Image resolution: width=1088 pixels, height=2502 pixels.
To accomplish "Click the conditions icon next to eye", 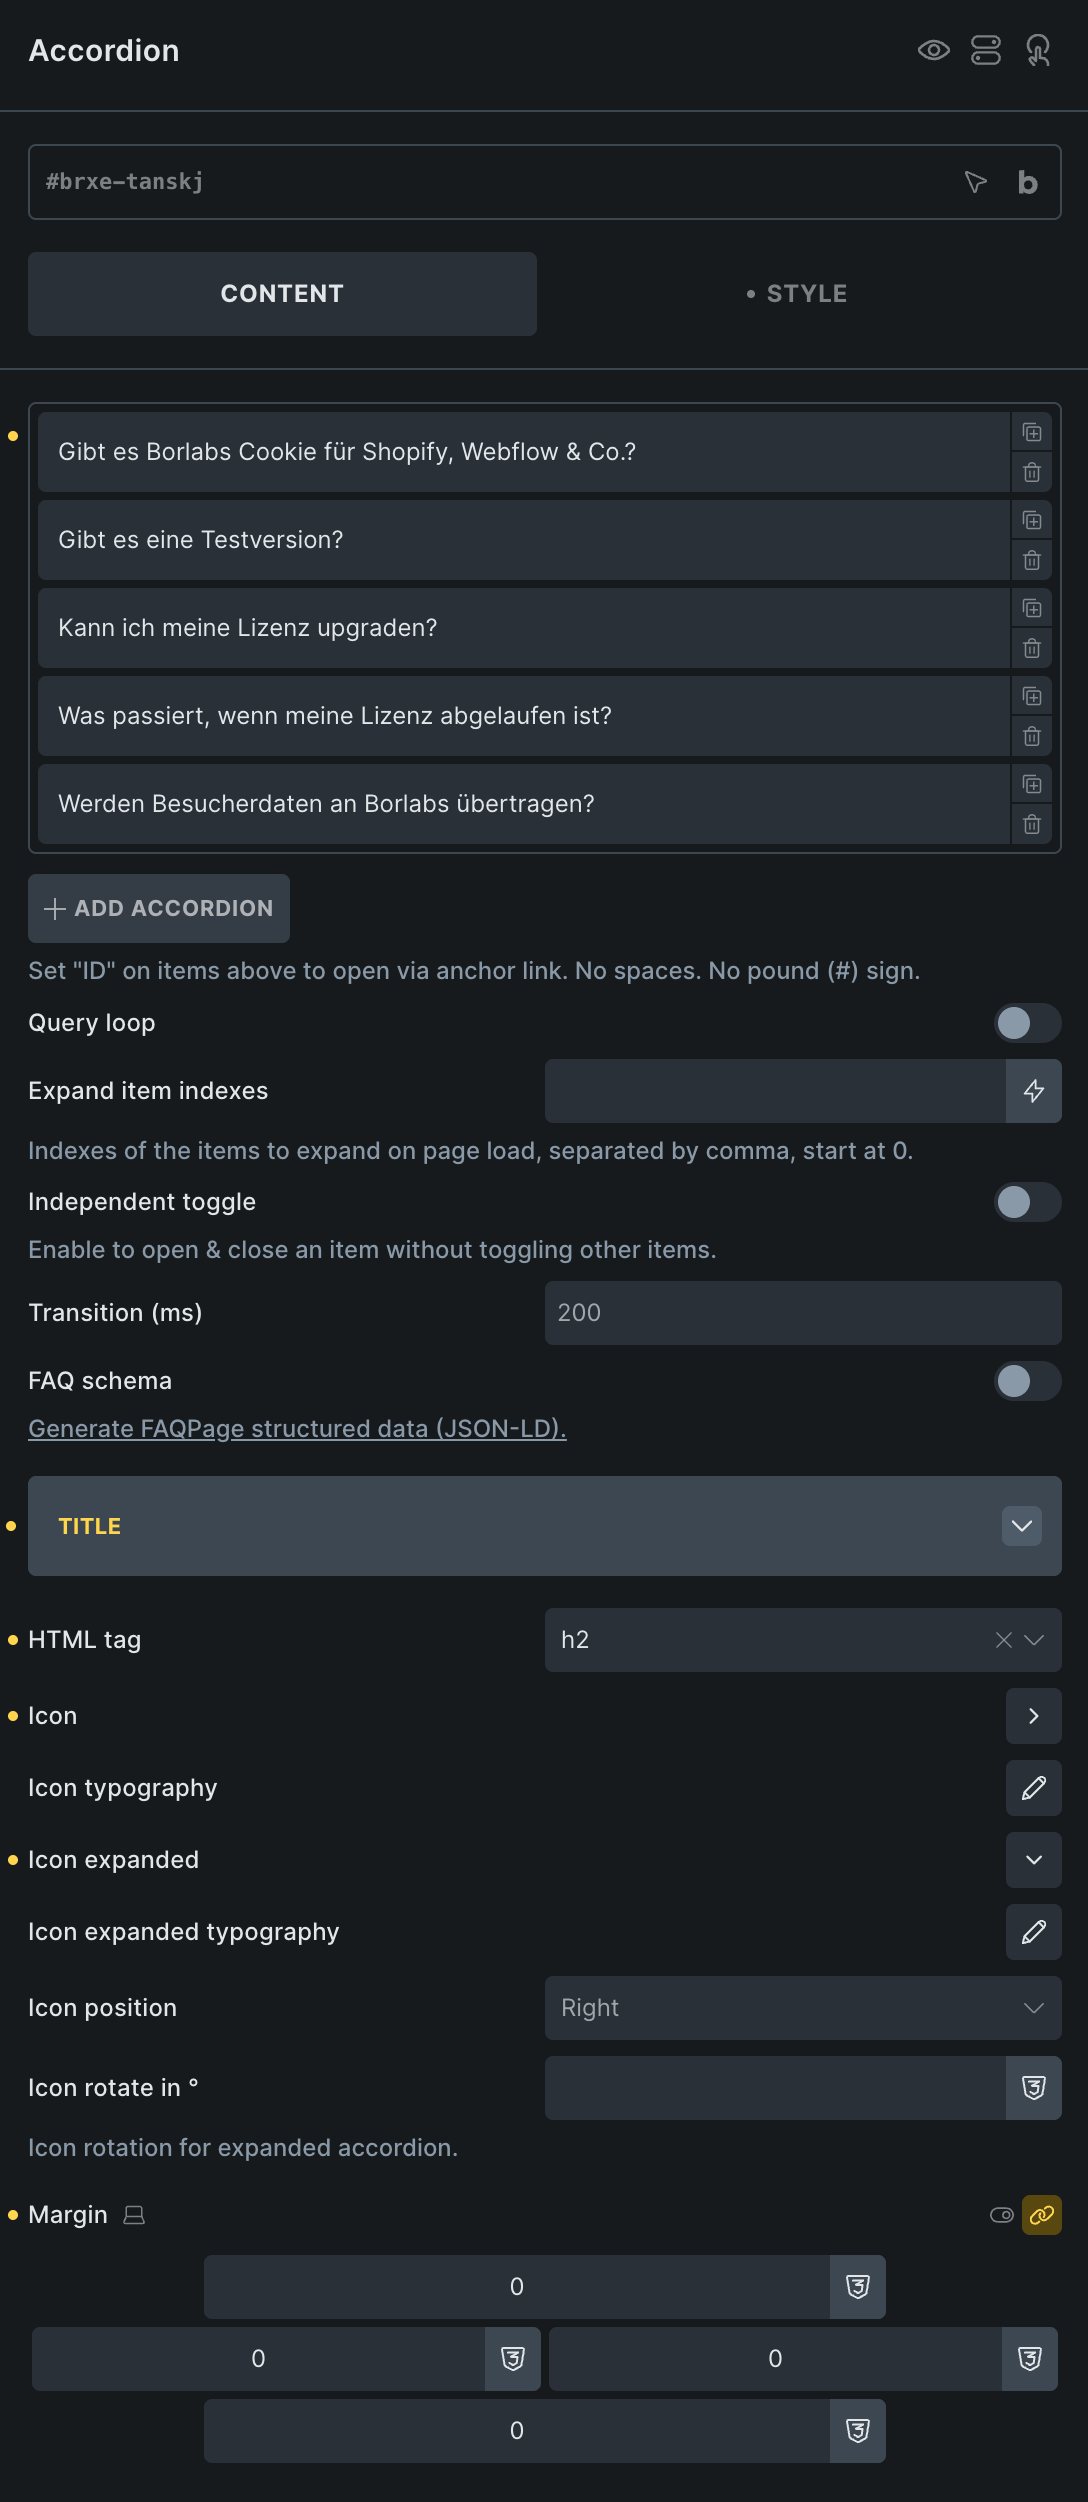I will click(986, 50).
